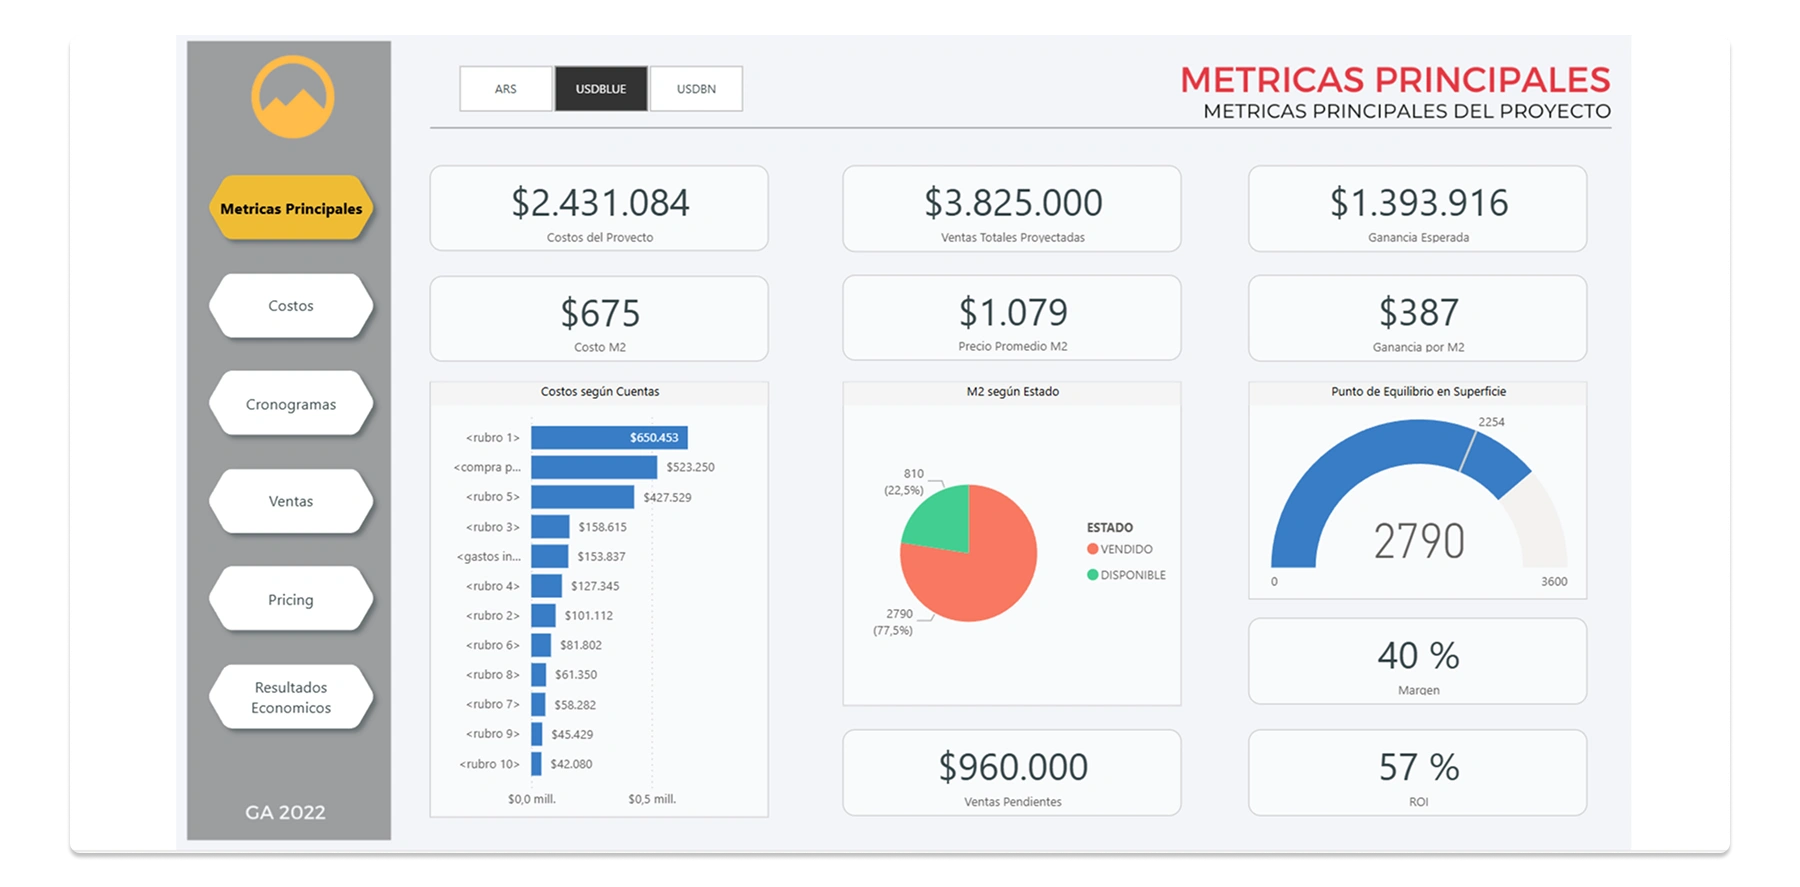Open Resultados Economicos page

coord(291,697)
